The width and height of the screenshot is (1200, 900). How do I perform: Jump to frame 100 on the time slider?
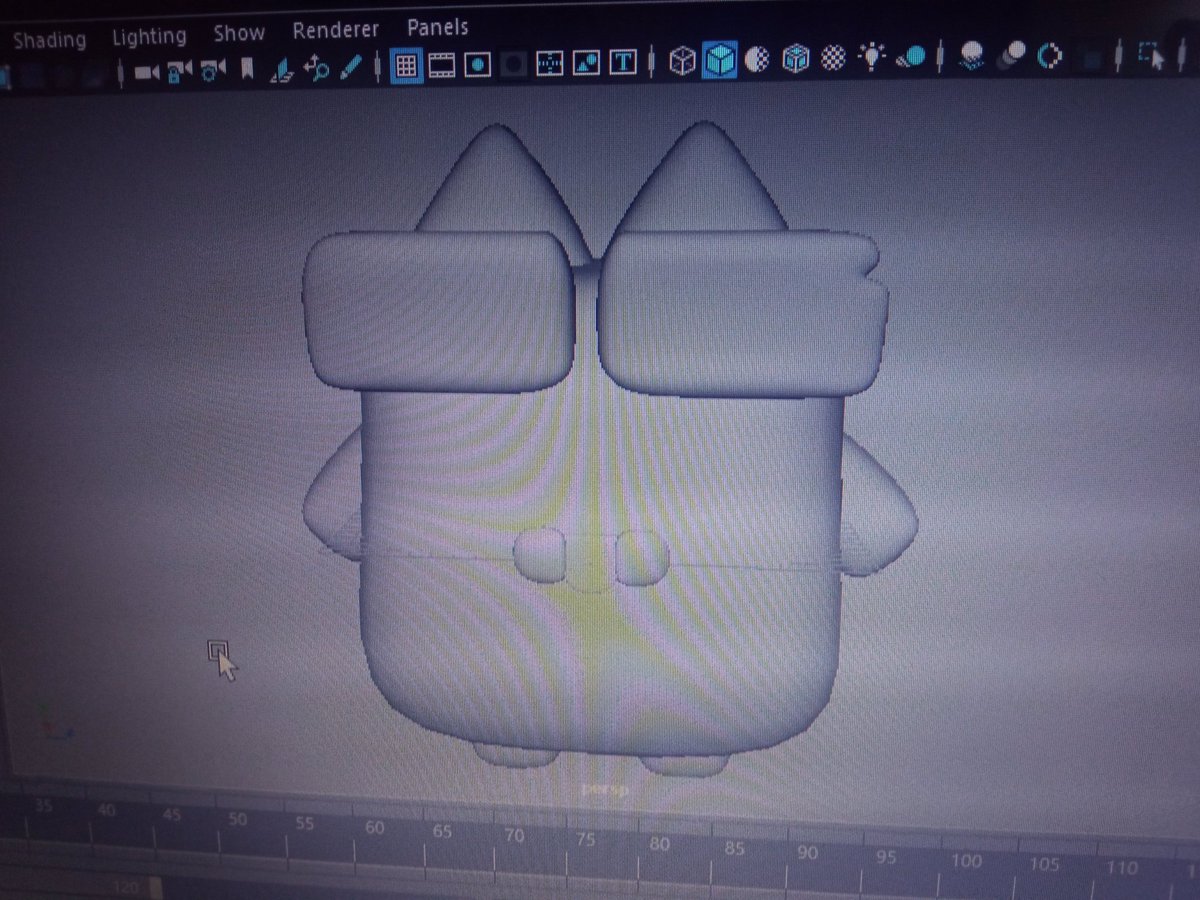[x=966, y=861]
